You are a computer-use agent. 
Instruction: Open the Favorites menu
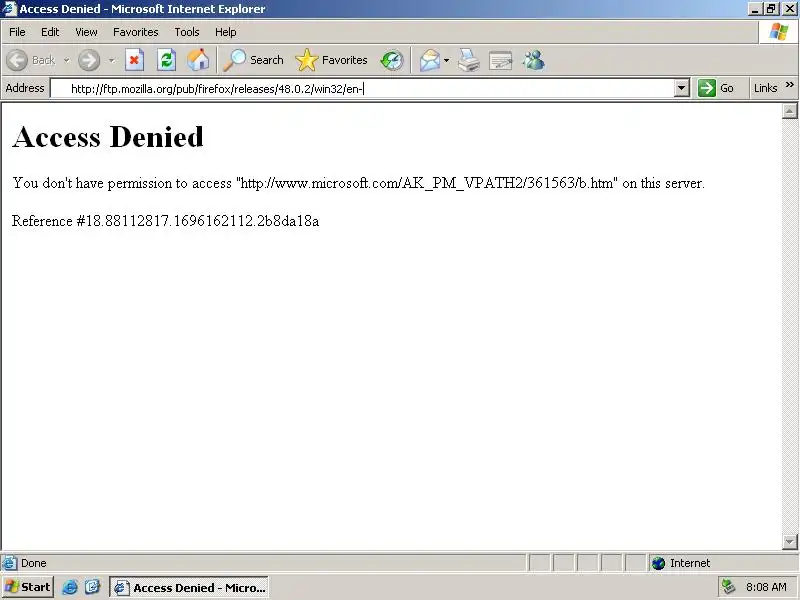136,32
